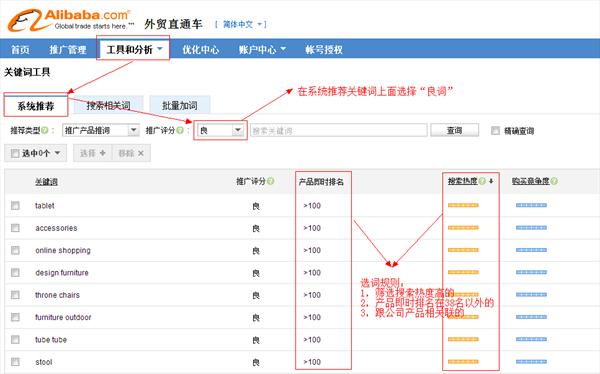Sort by 购买竞争度 column header

[x=531, y=181]
